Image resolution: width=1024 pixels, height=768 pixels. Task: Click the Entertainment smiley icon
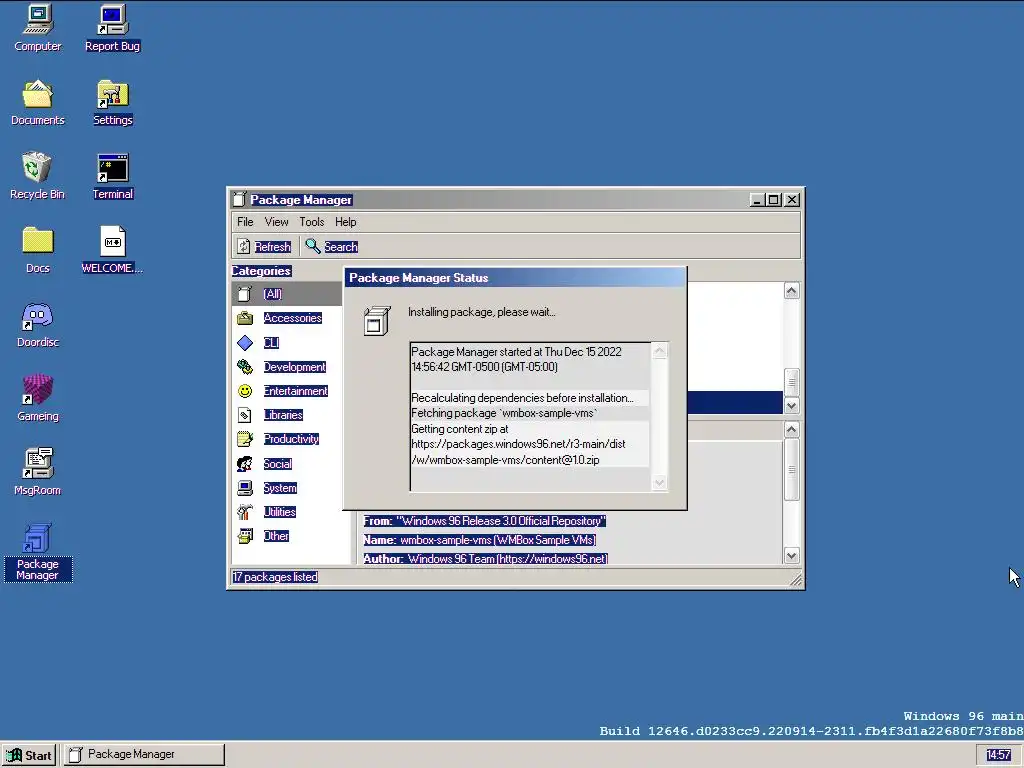pyautogui.click(x=245, y=391)
